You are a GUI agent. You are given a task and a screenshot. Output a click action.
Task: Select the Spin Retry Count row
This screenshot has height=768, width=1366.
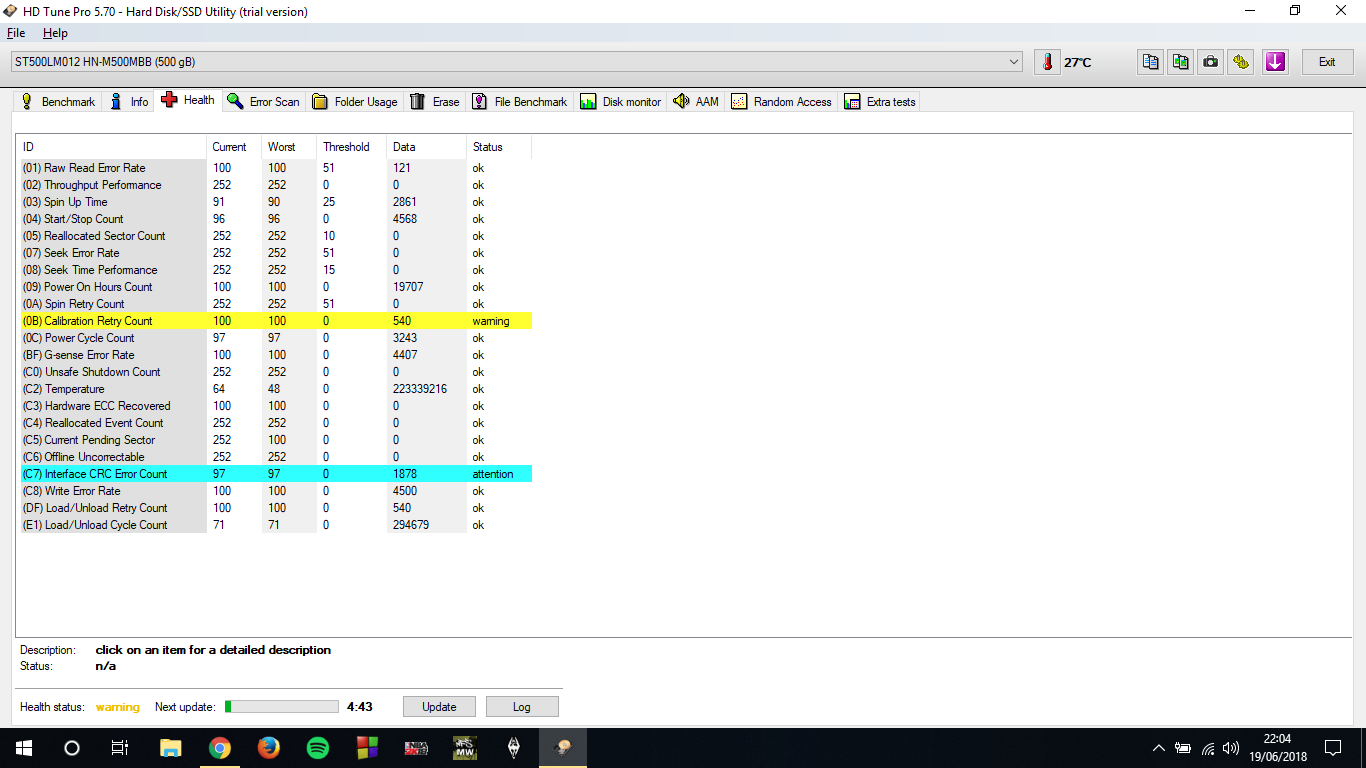pos(276,304)
